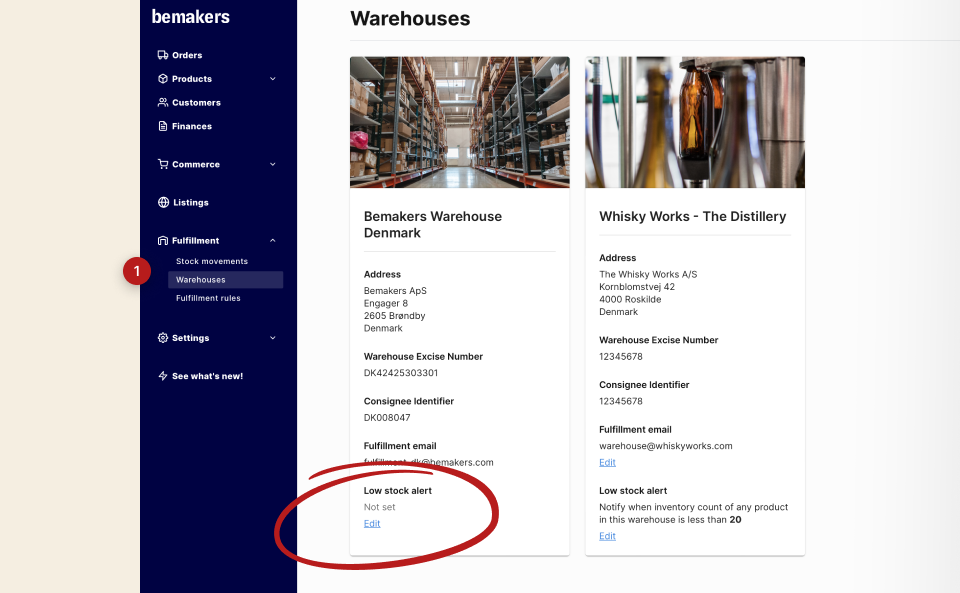Click Whisky Works - The Distillery title
The image size is (960, 593).
click(x=692, y=217)
